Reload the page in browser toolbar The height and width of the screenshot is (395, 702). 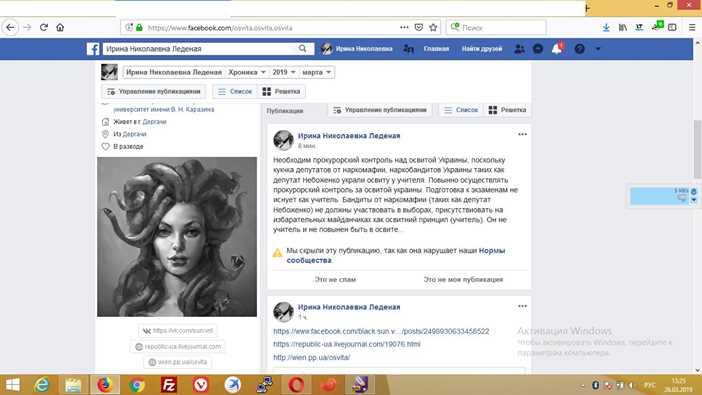(x=44, y=27)
